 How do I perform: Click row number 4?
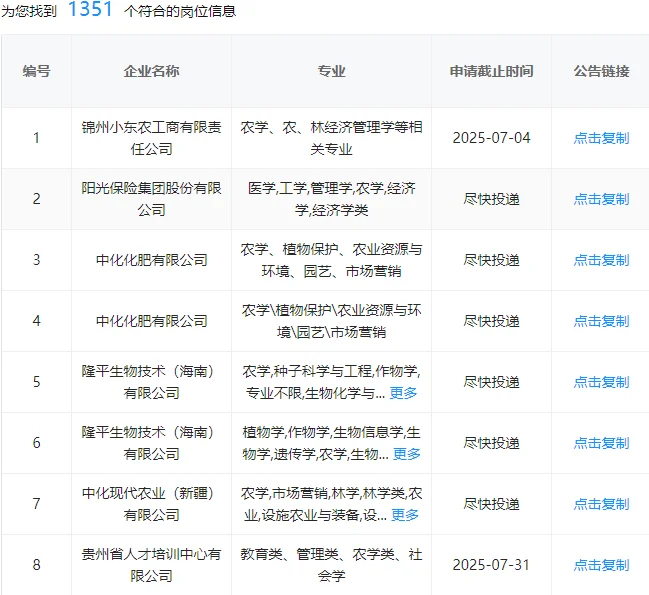pos(36,321)
